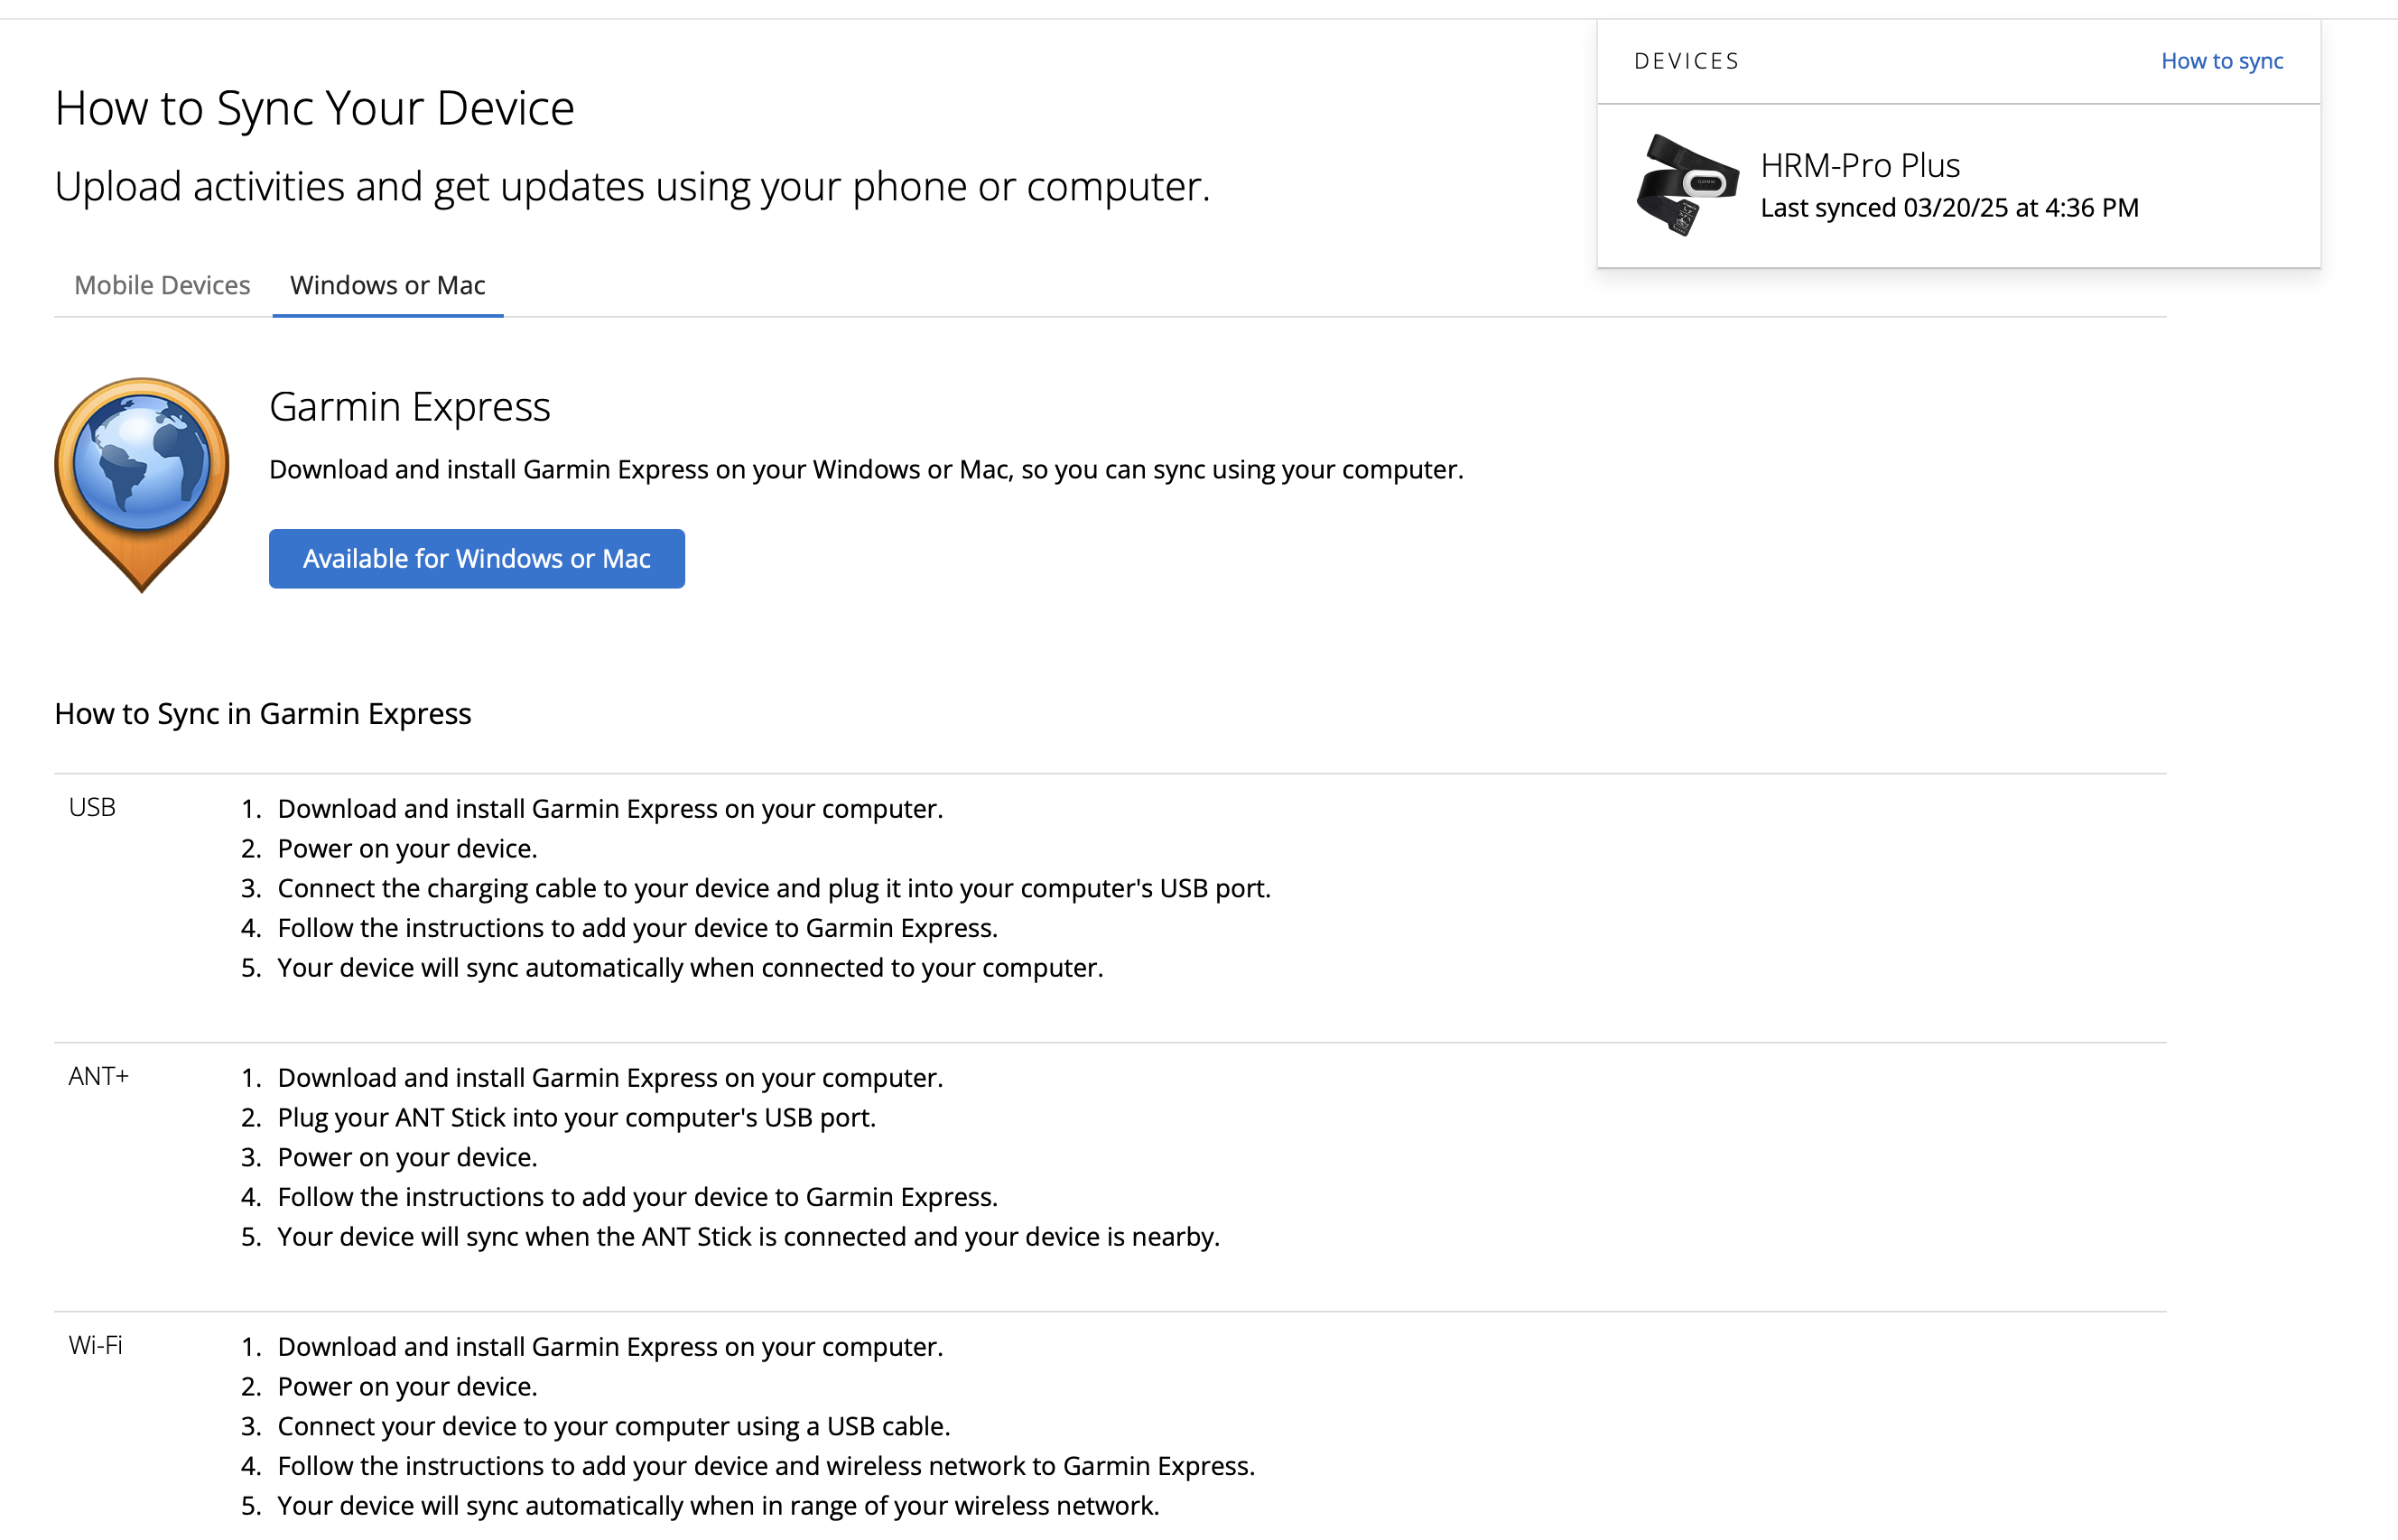Select the Windows or Mac tab

[x=387, y=285]
